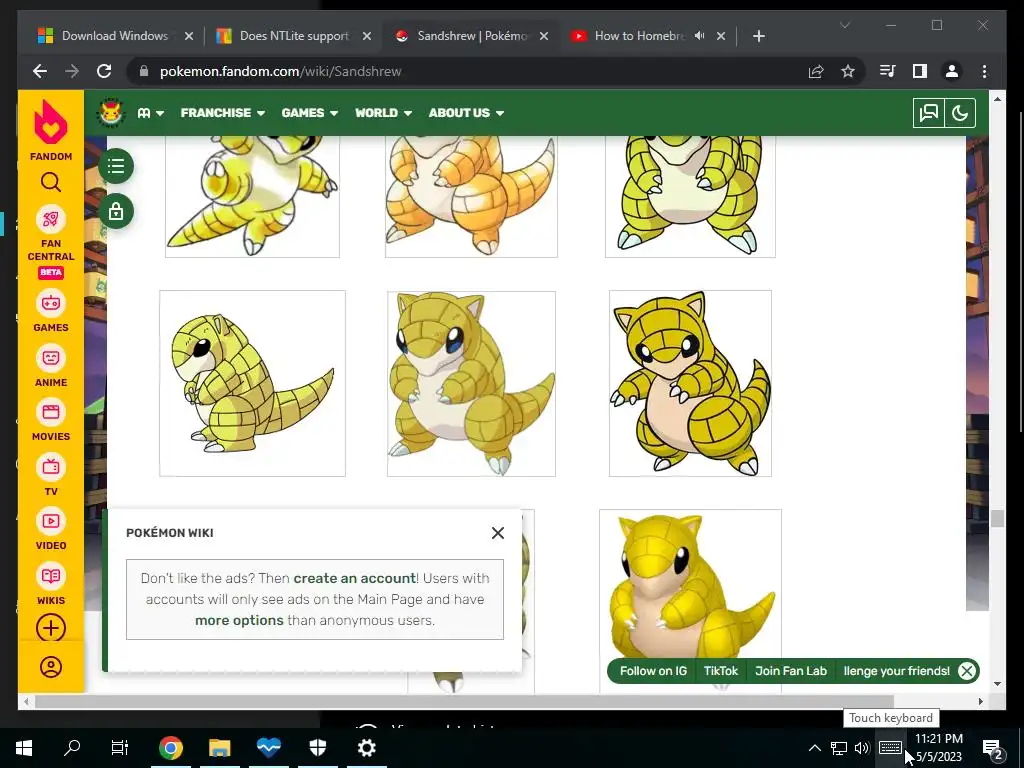The width and height of the screenshot is (1024, 768).
Task: Close the Download Windows tab
Action: [189, 36]
